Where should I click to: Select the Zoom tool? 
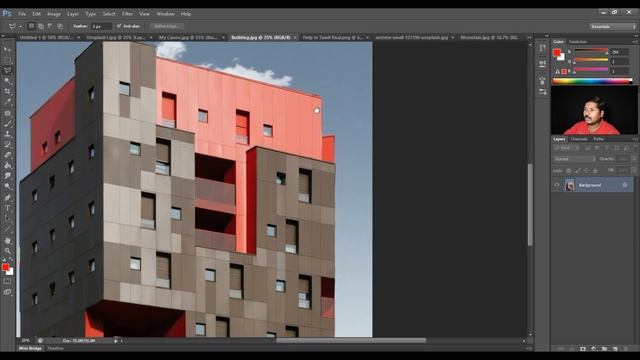(7, 251)
